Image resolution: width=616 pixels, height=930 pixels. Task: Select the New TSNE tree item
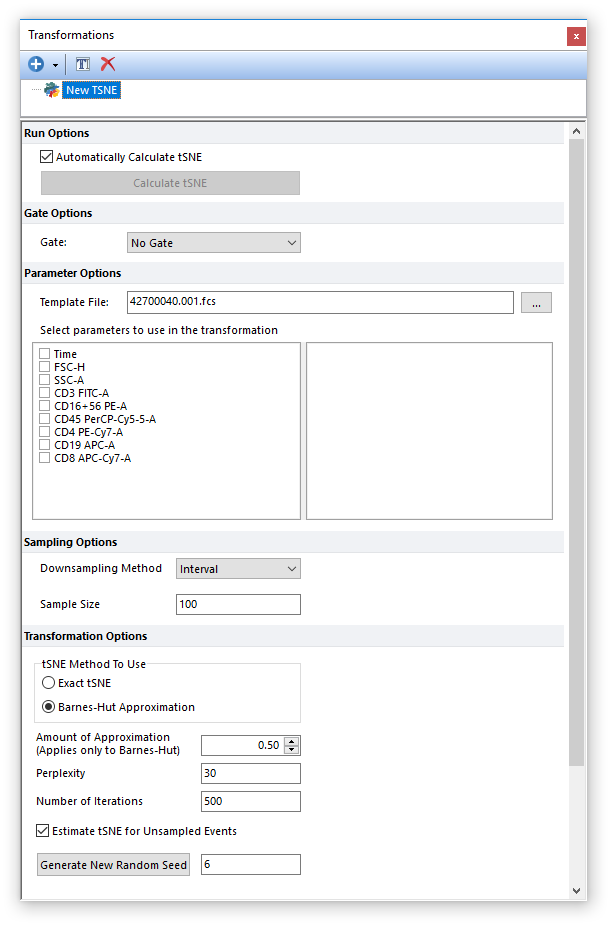92,90
